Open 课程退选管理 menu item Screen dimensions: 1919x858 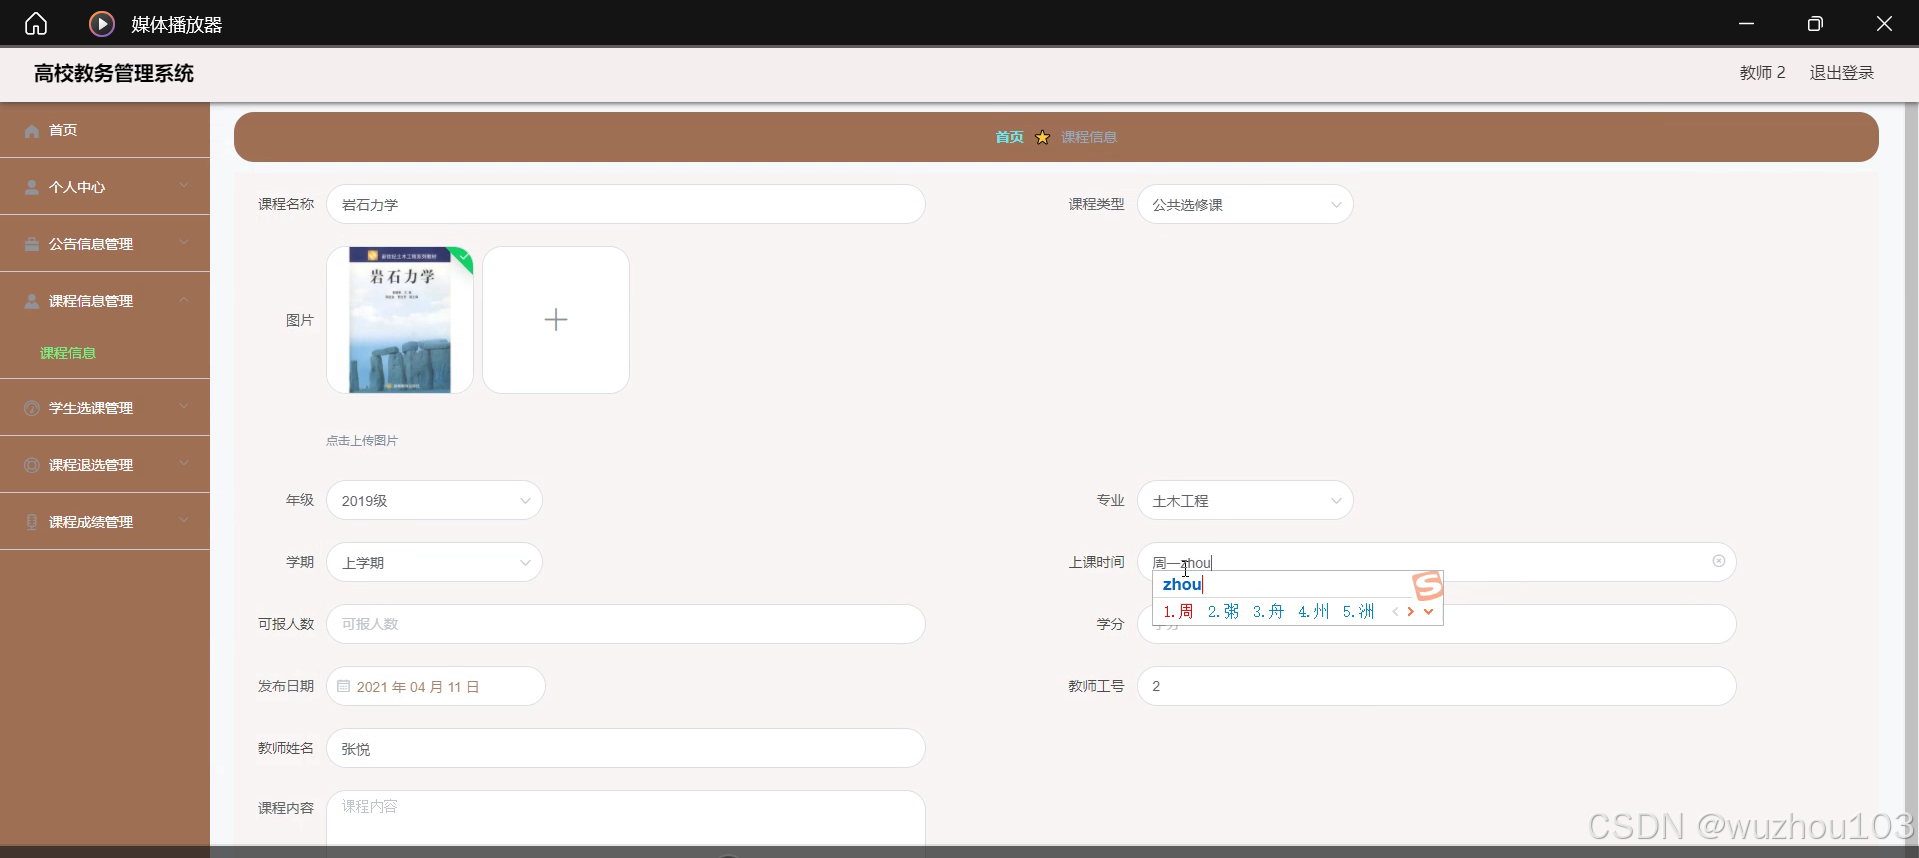coord(105,465)
